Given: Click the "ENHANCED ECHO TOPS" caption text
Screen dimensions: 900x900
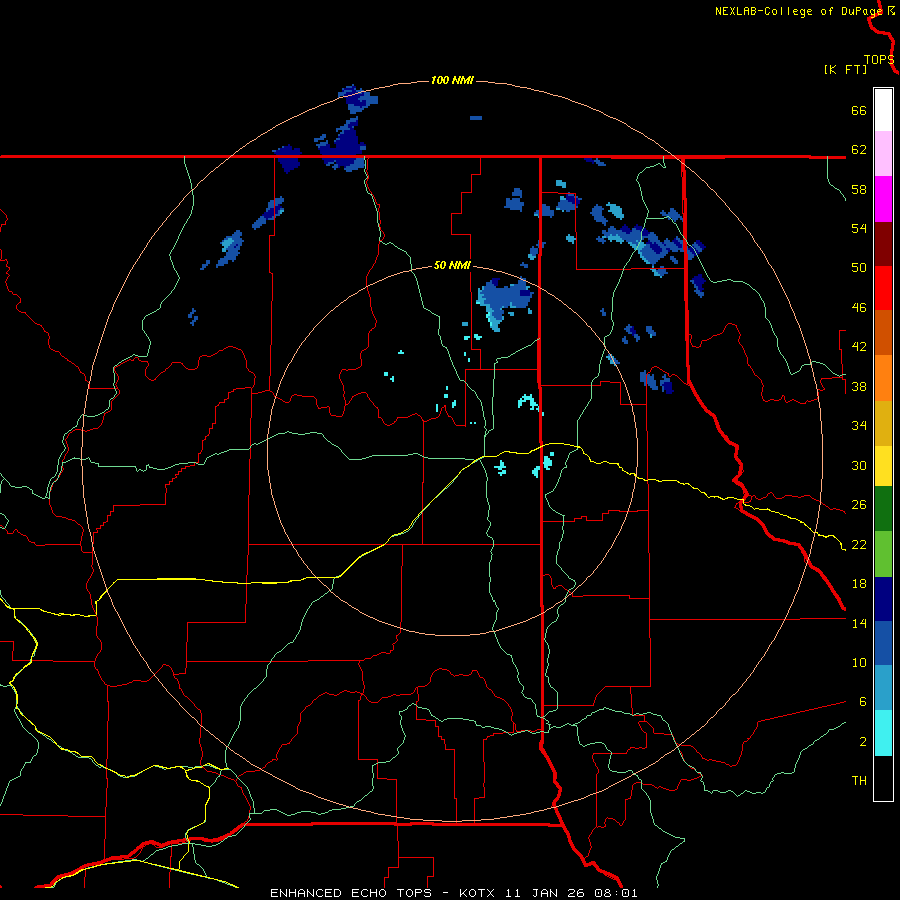Looking at the screenshot, I should [x=351, y=893].
